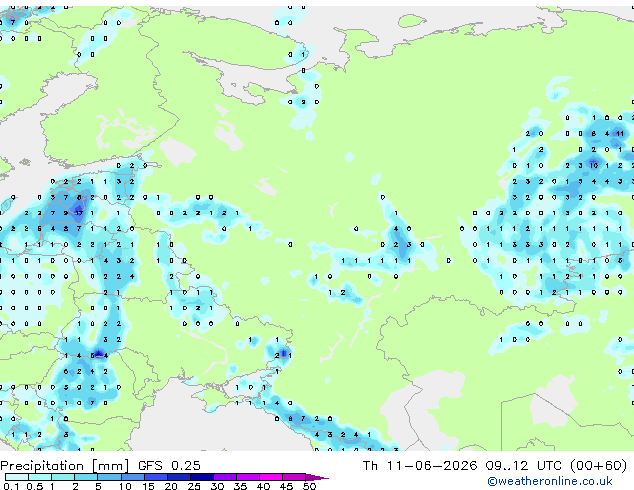Click the '50' legend scale label
This screenshot has height=490, width=634.
[x=309, y=486]
